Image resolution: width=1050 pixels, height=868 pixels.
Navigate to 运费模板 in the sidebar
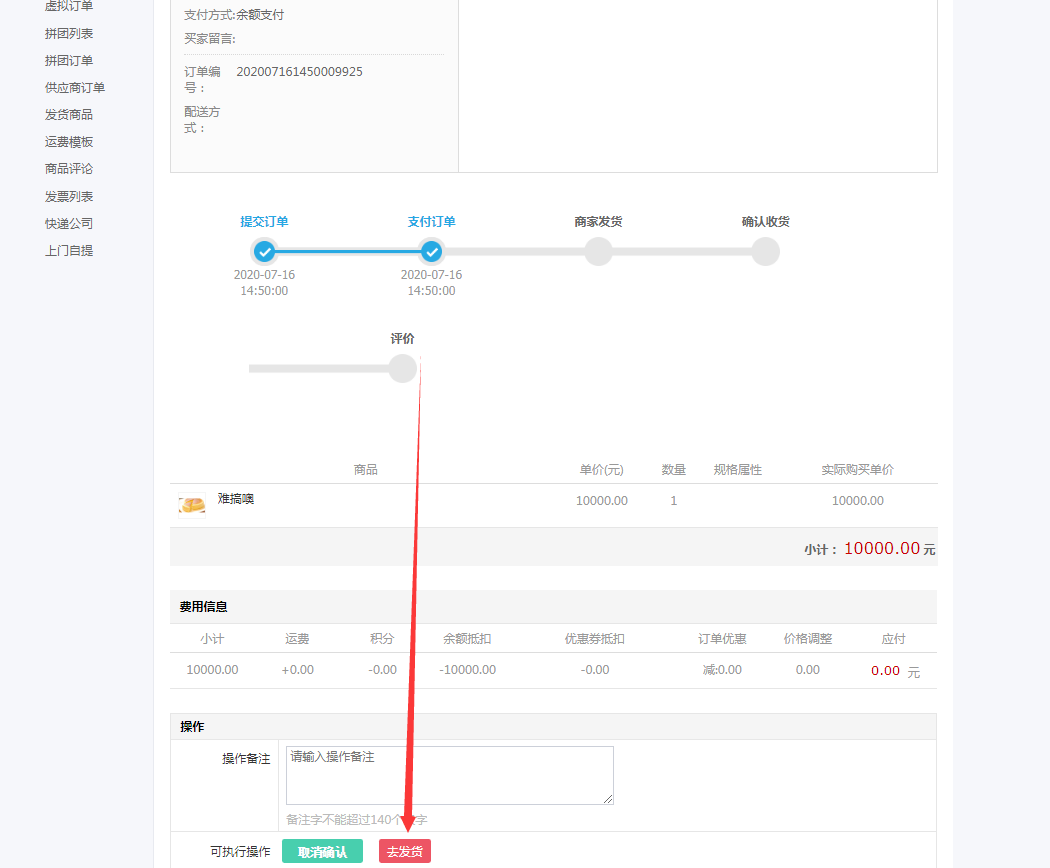pyautogui.click(x=69, y=142)
